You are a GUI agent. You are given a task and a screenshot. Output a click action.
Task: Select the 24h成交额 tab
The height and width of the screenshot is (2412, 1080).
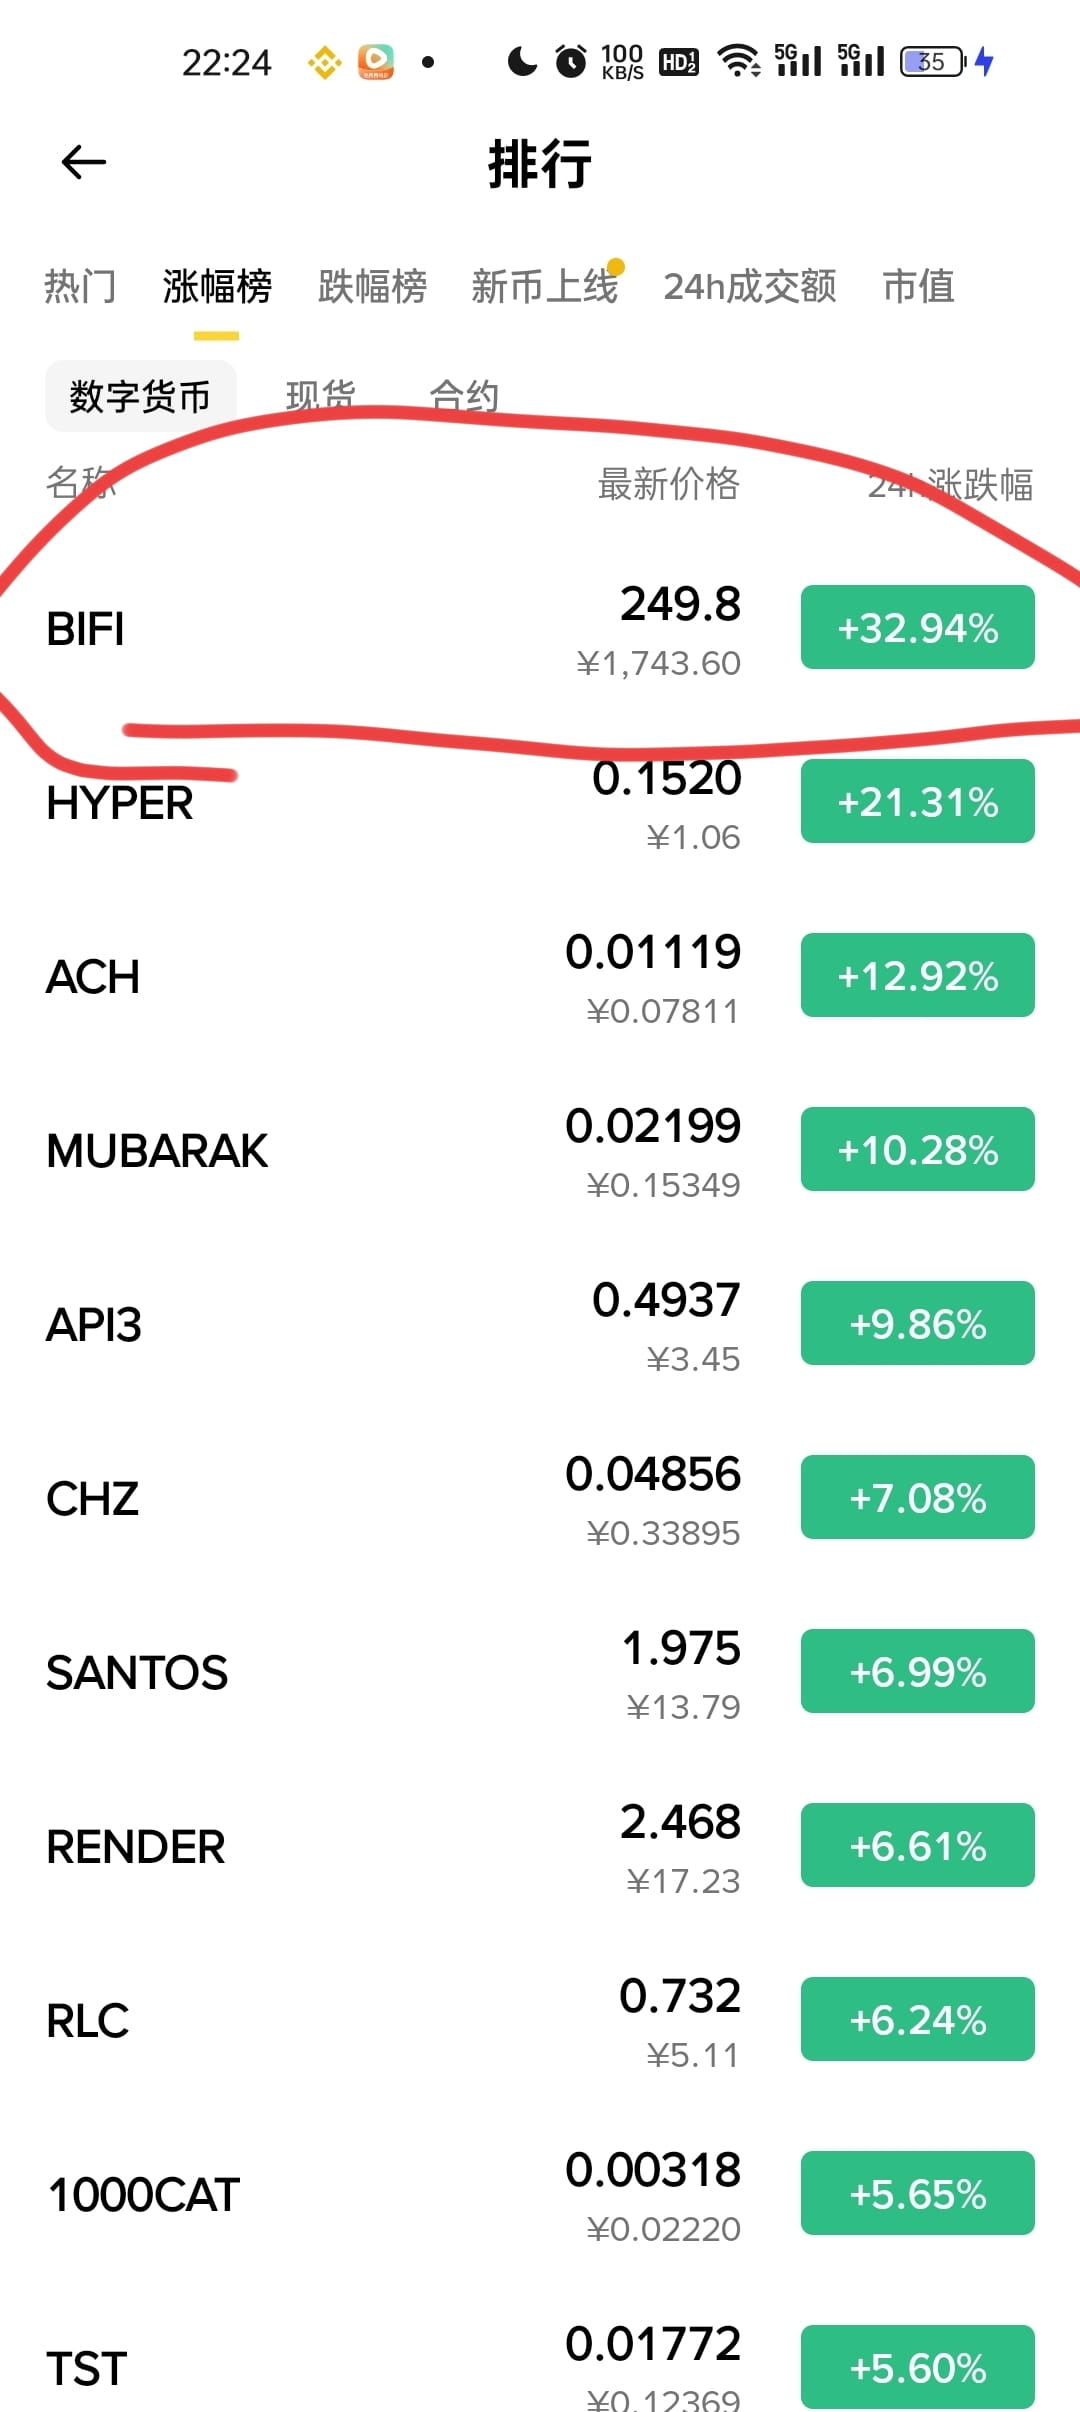[x=750, y=286]
